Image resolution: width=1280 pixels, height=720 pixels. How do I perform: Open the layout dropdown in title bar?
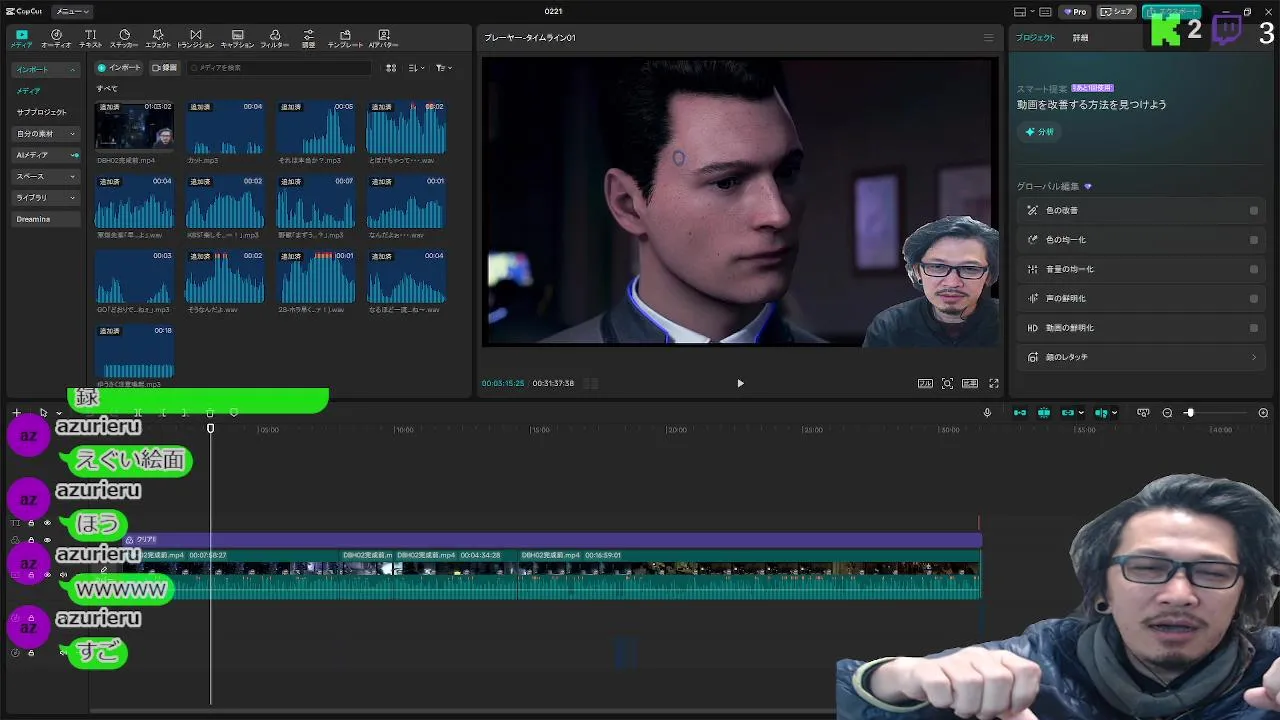pos(1026,12)
